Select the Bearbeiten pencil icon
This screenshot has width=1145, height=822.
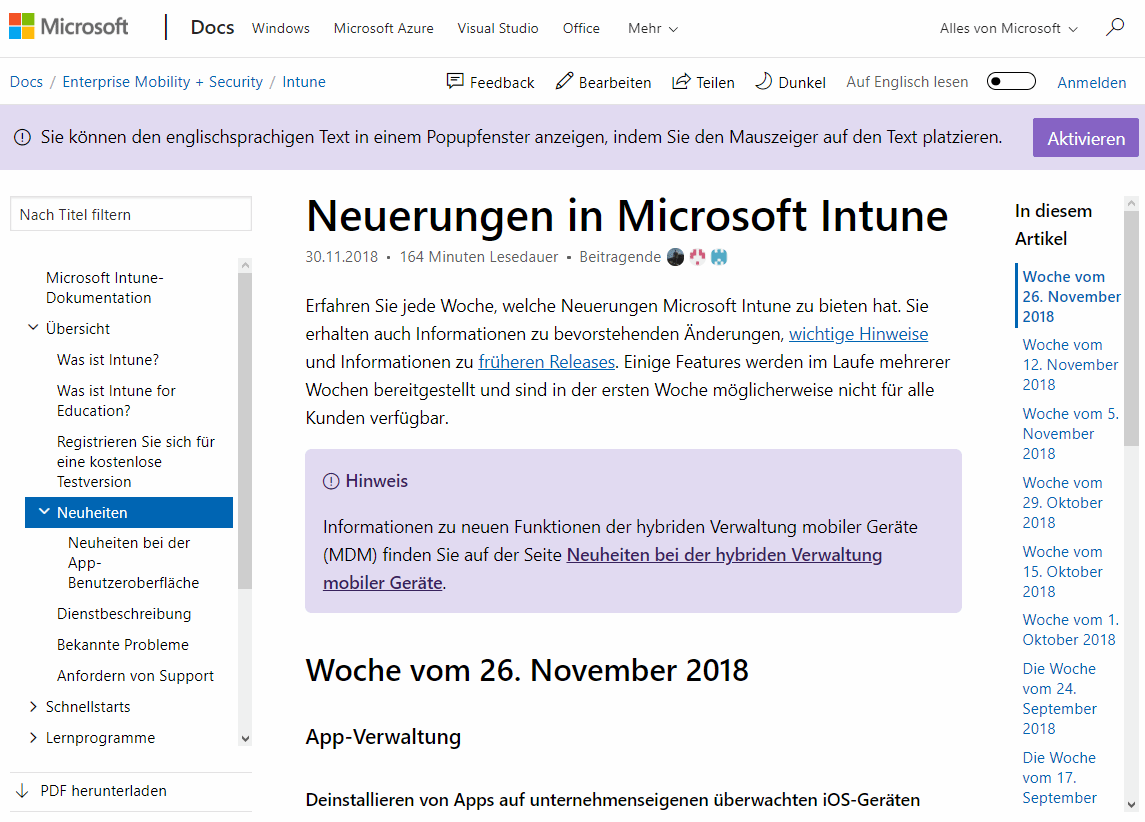pos(563,81)
